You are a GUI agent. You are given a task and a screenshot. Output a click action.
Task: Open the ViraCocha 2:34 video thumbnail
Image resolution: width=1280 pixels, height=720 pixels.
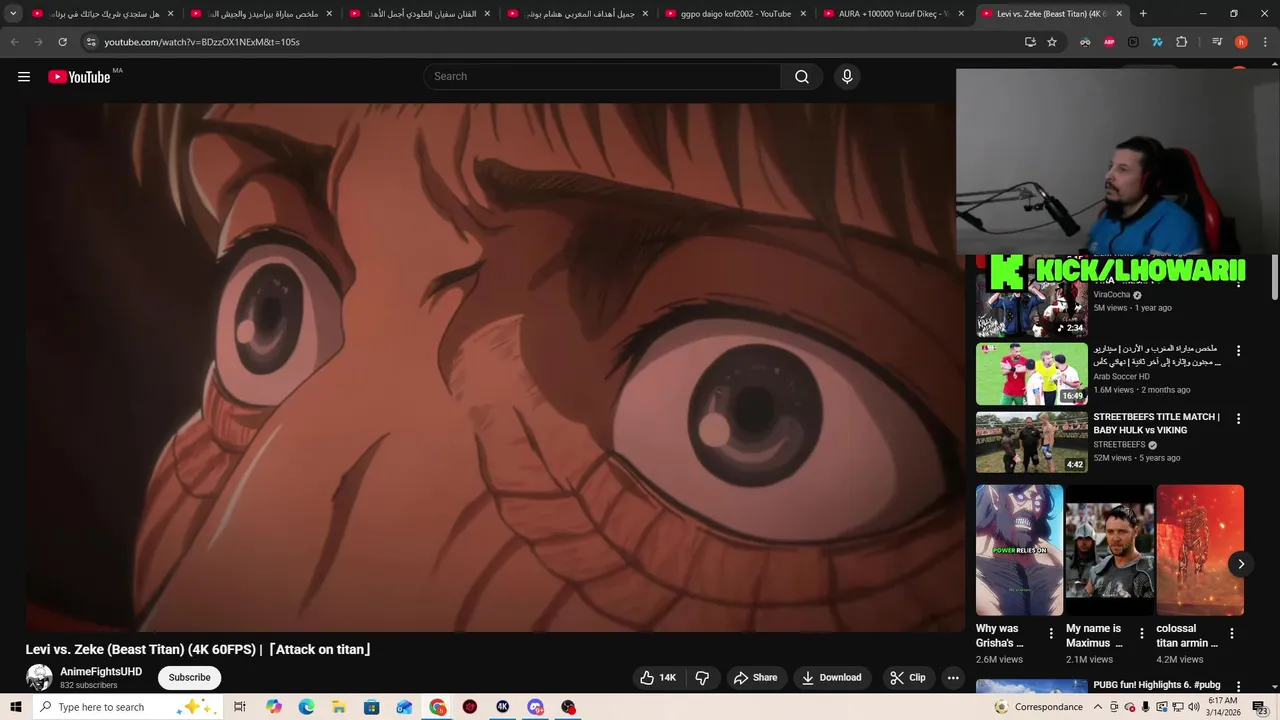[1031, 305]
